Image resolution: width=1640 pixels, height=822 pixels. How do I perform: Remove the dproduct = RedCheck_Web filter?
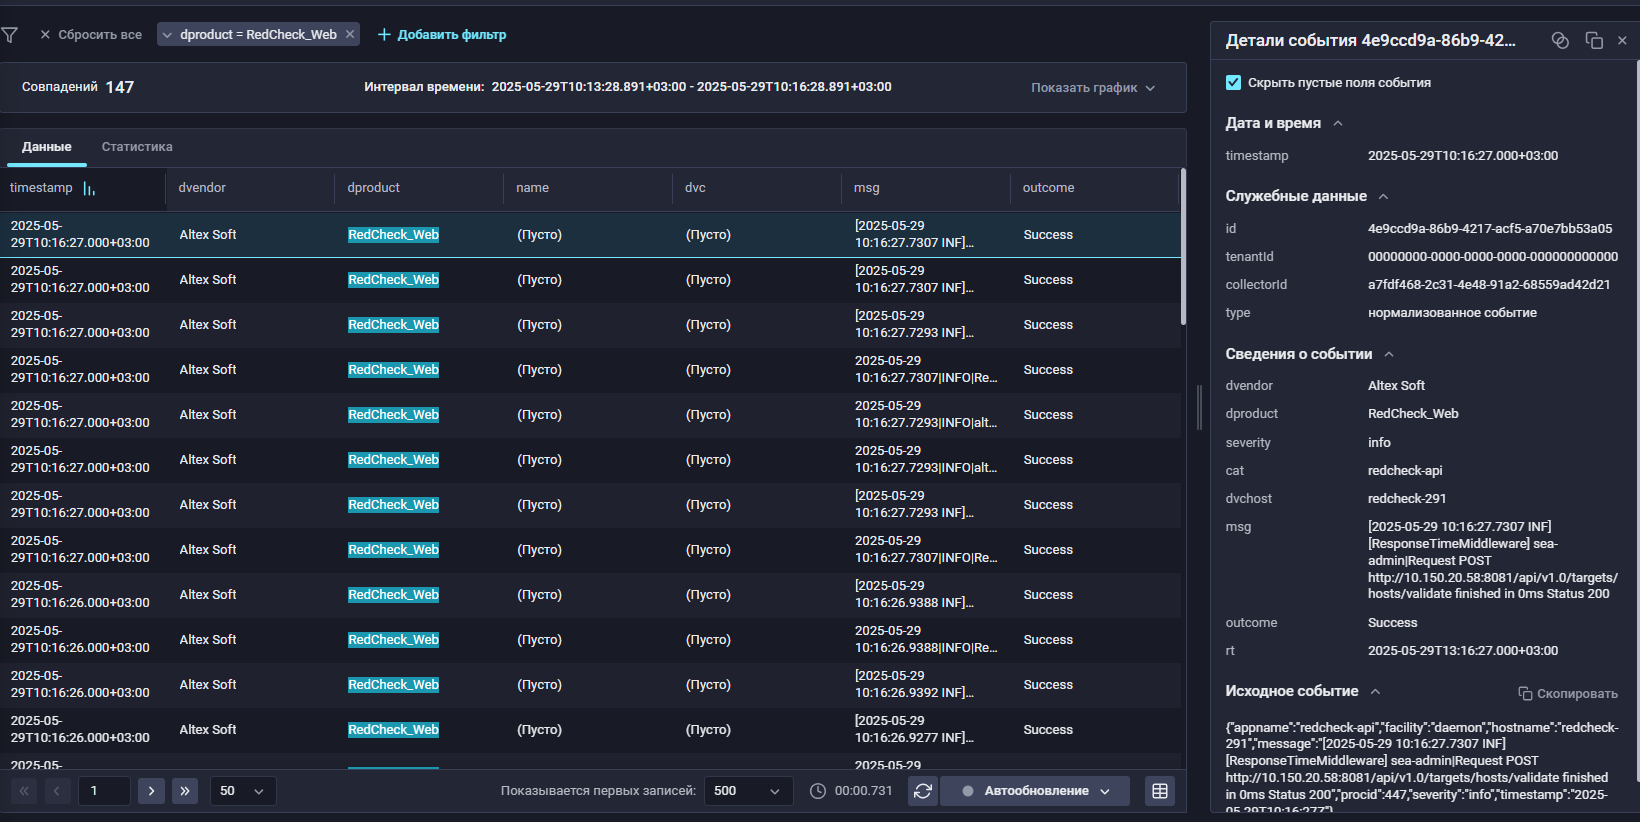pos(350,35)
